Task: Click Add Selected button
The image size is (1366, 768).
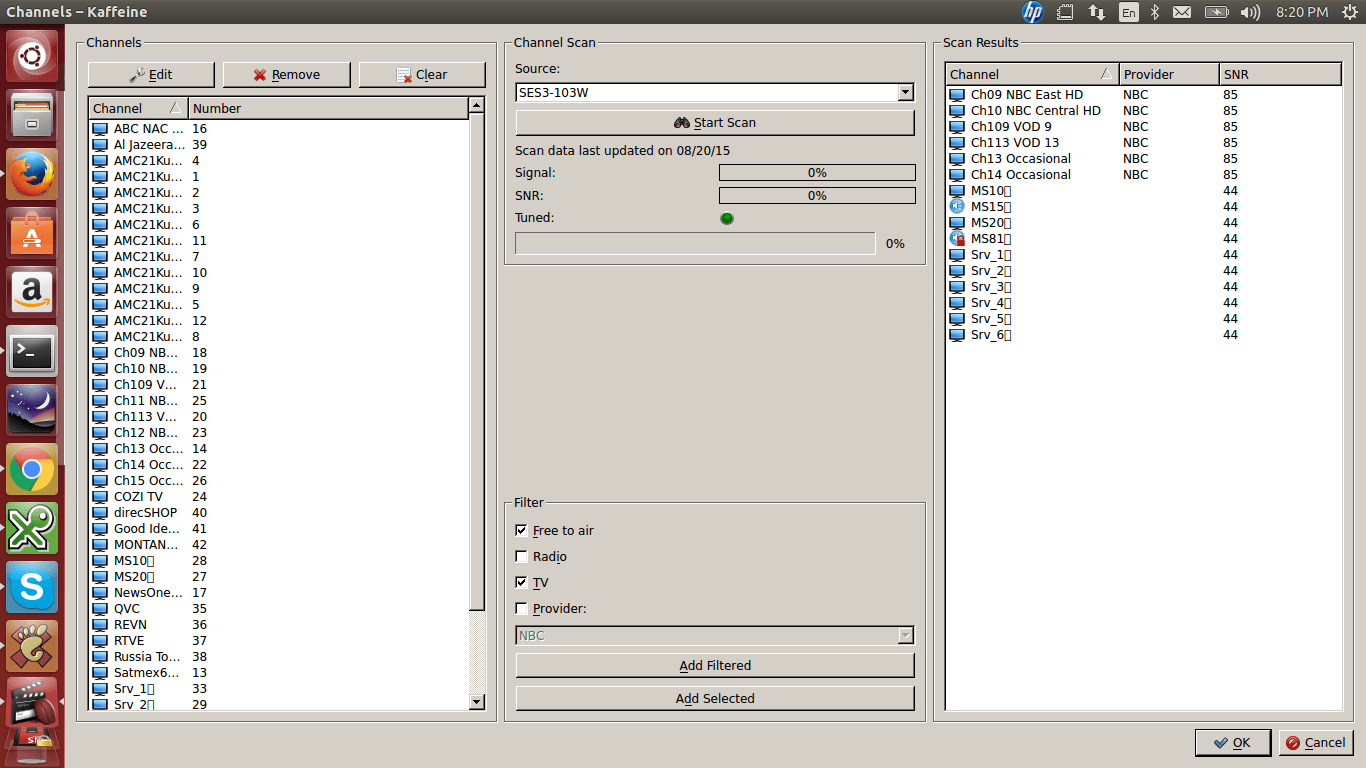Action: tap(715, 698)
